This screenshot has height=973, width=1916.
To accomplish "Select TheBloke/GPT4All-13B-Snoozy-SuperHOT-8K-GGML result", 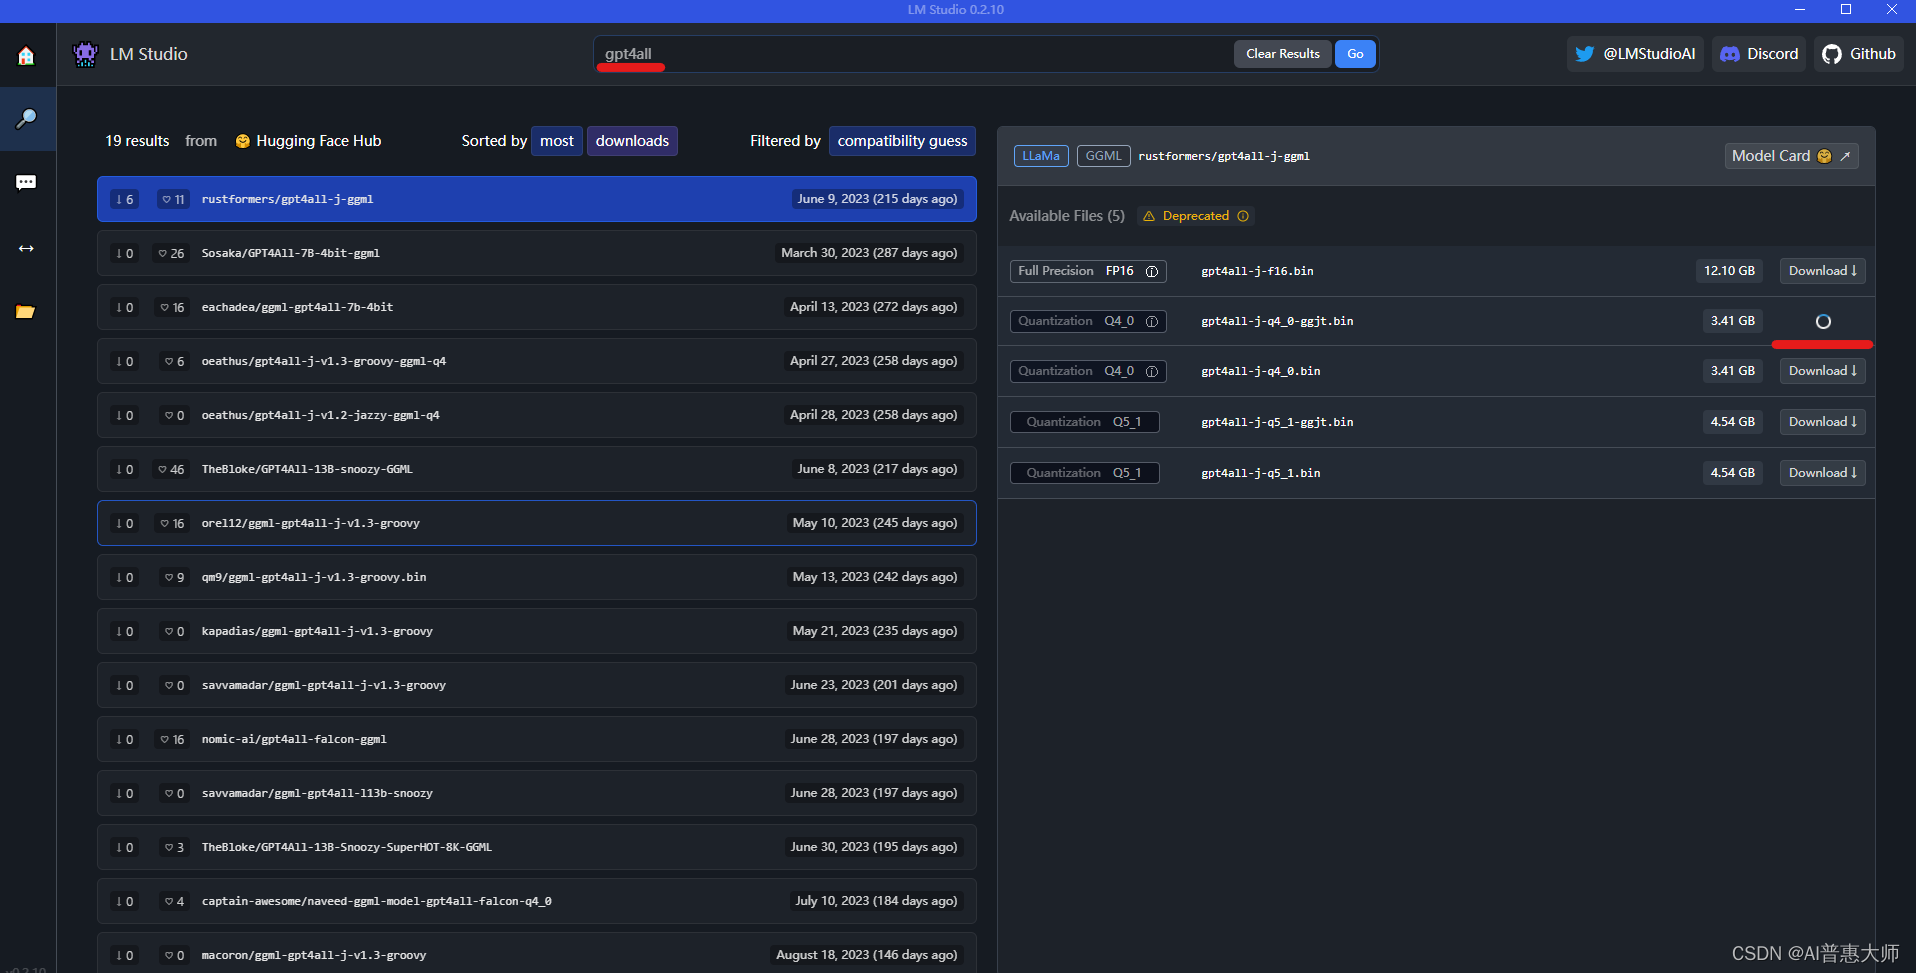I will coord(537,847).
